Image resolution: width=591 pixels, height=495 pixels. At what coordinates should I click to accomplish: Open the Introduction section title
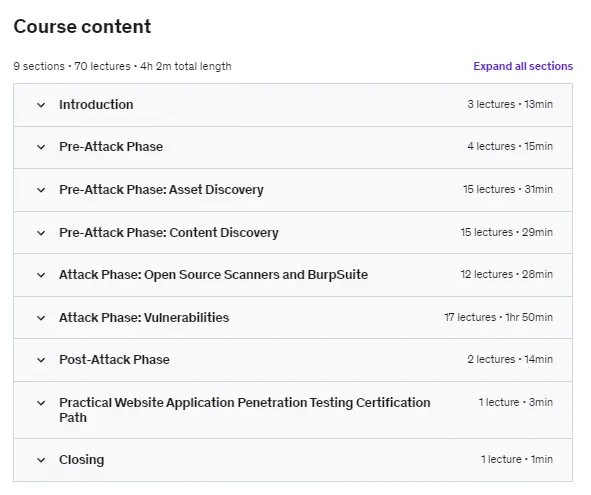(x=96, y=104)
